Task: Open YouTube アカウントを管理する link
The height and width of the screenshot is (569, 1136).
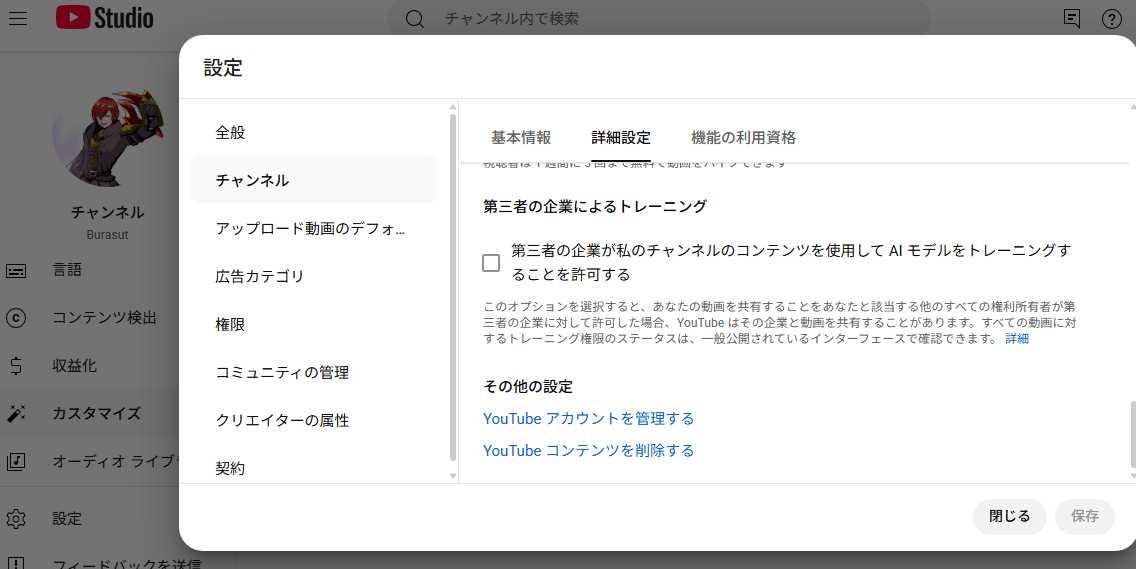Action: [x=588, y=419]
